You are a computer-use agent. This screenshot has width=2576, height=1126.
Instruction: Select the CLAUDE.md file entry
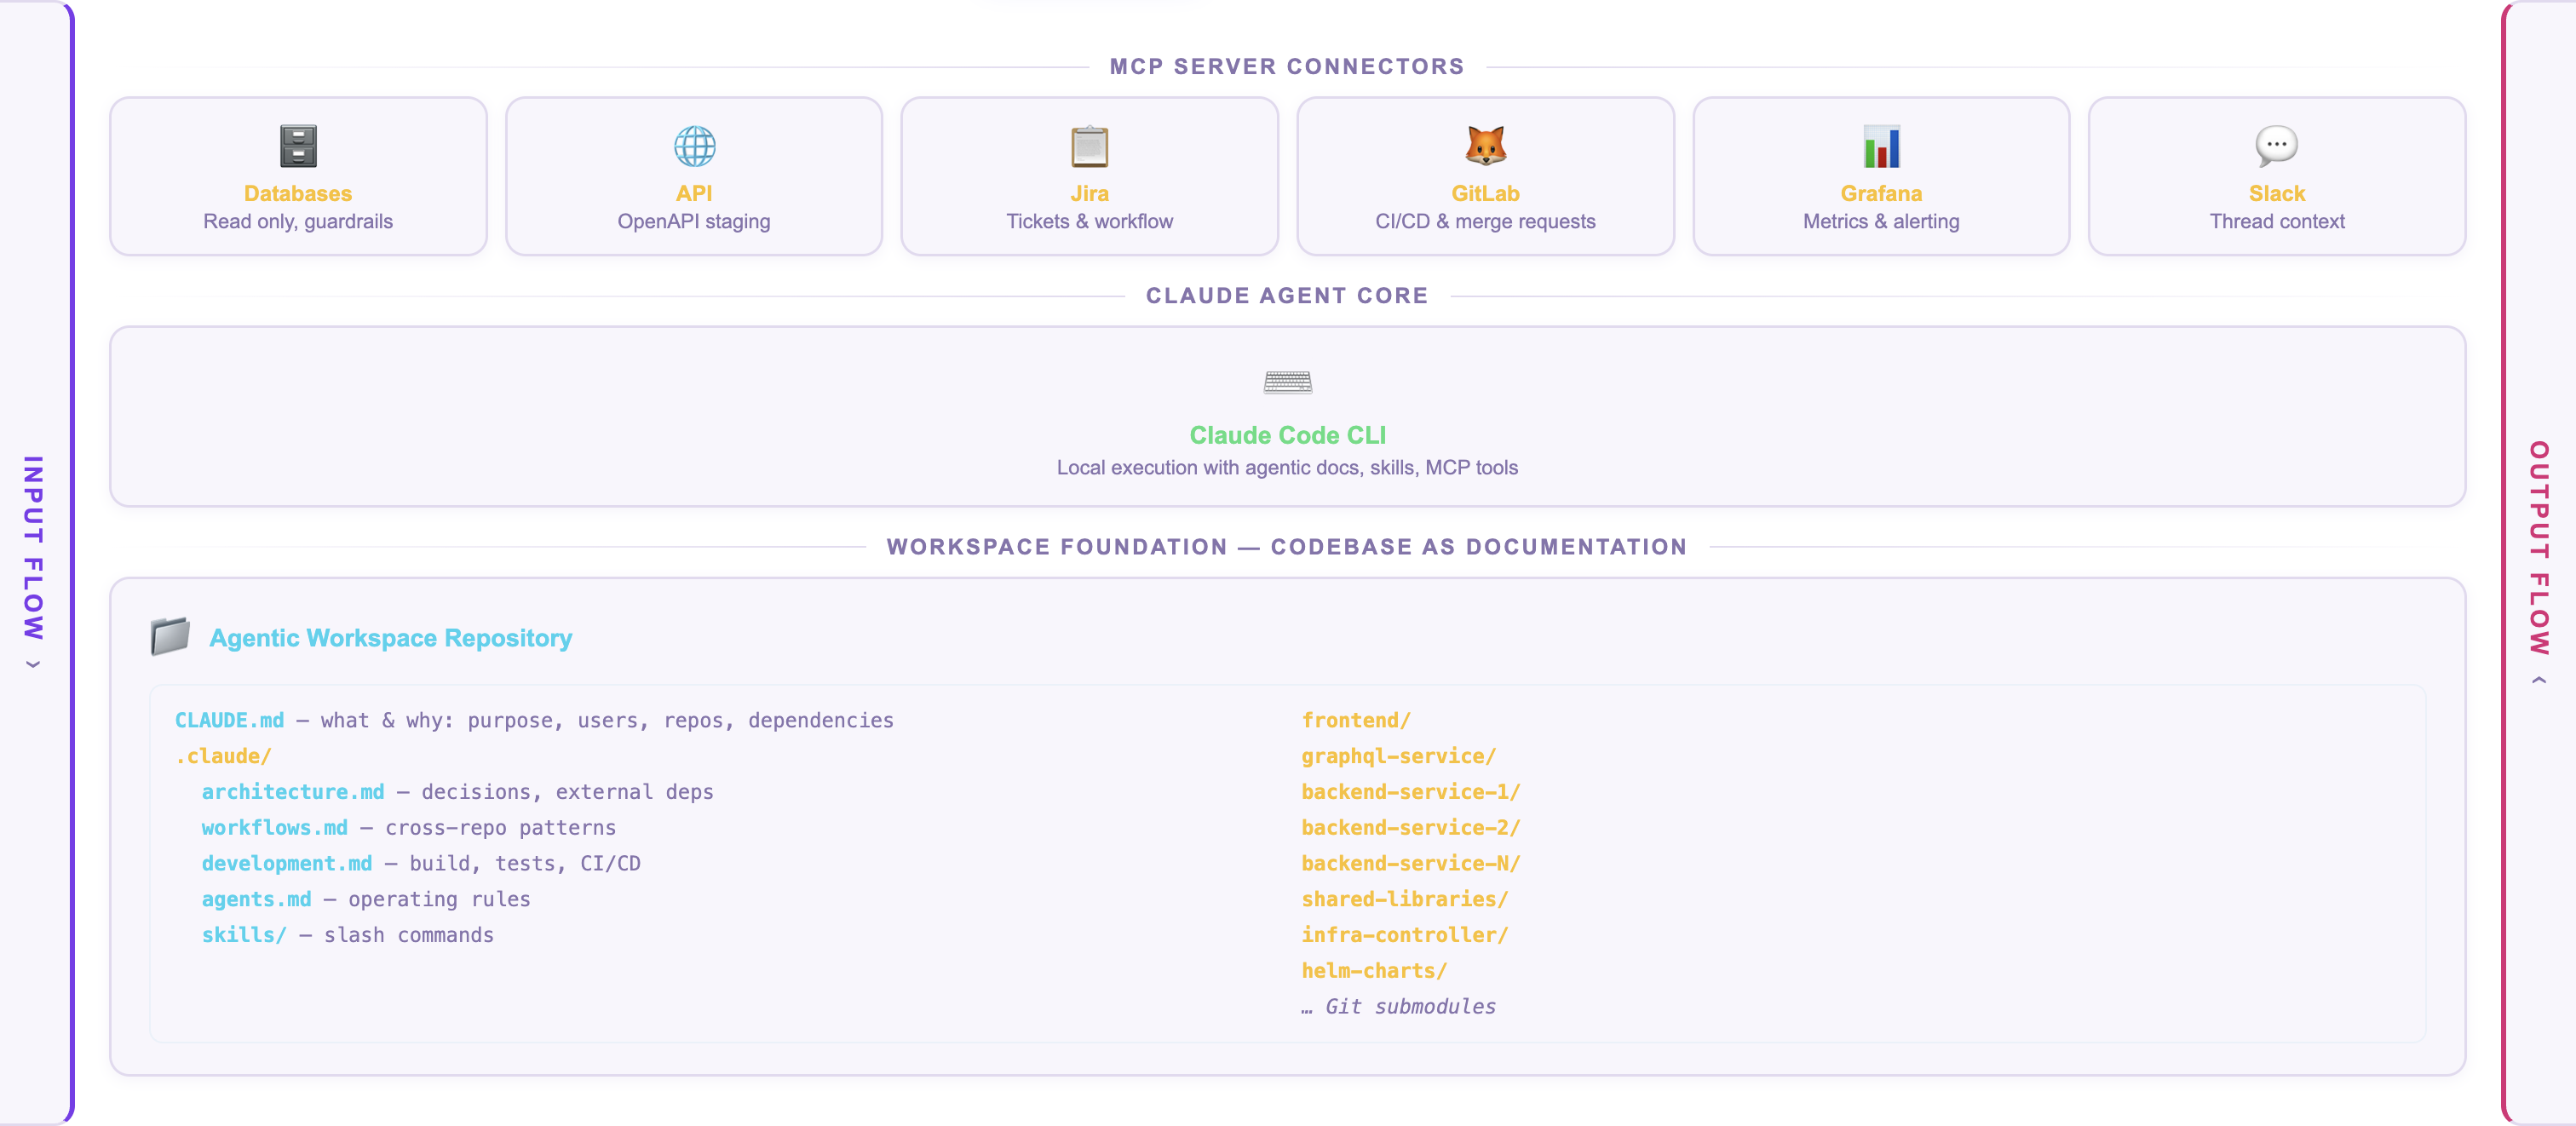229,720
